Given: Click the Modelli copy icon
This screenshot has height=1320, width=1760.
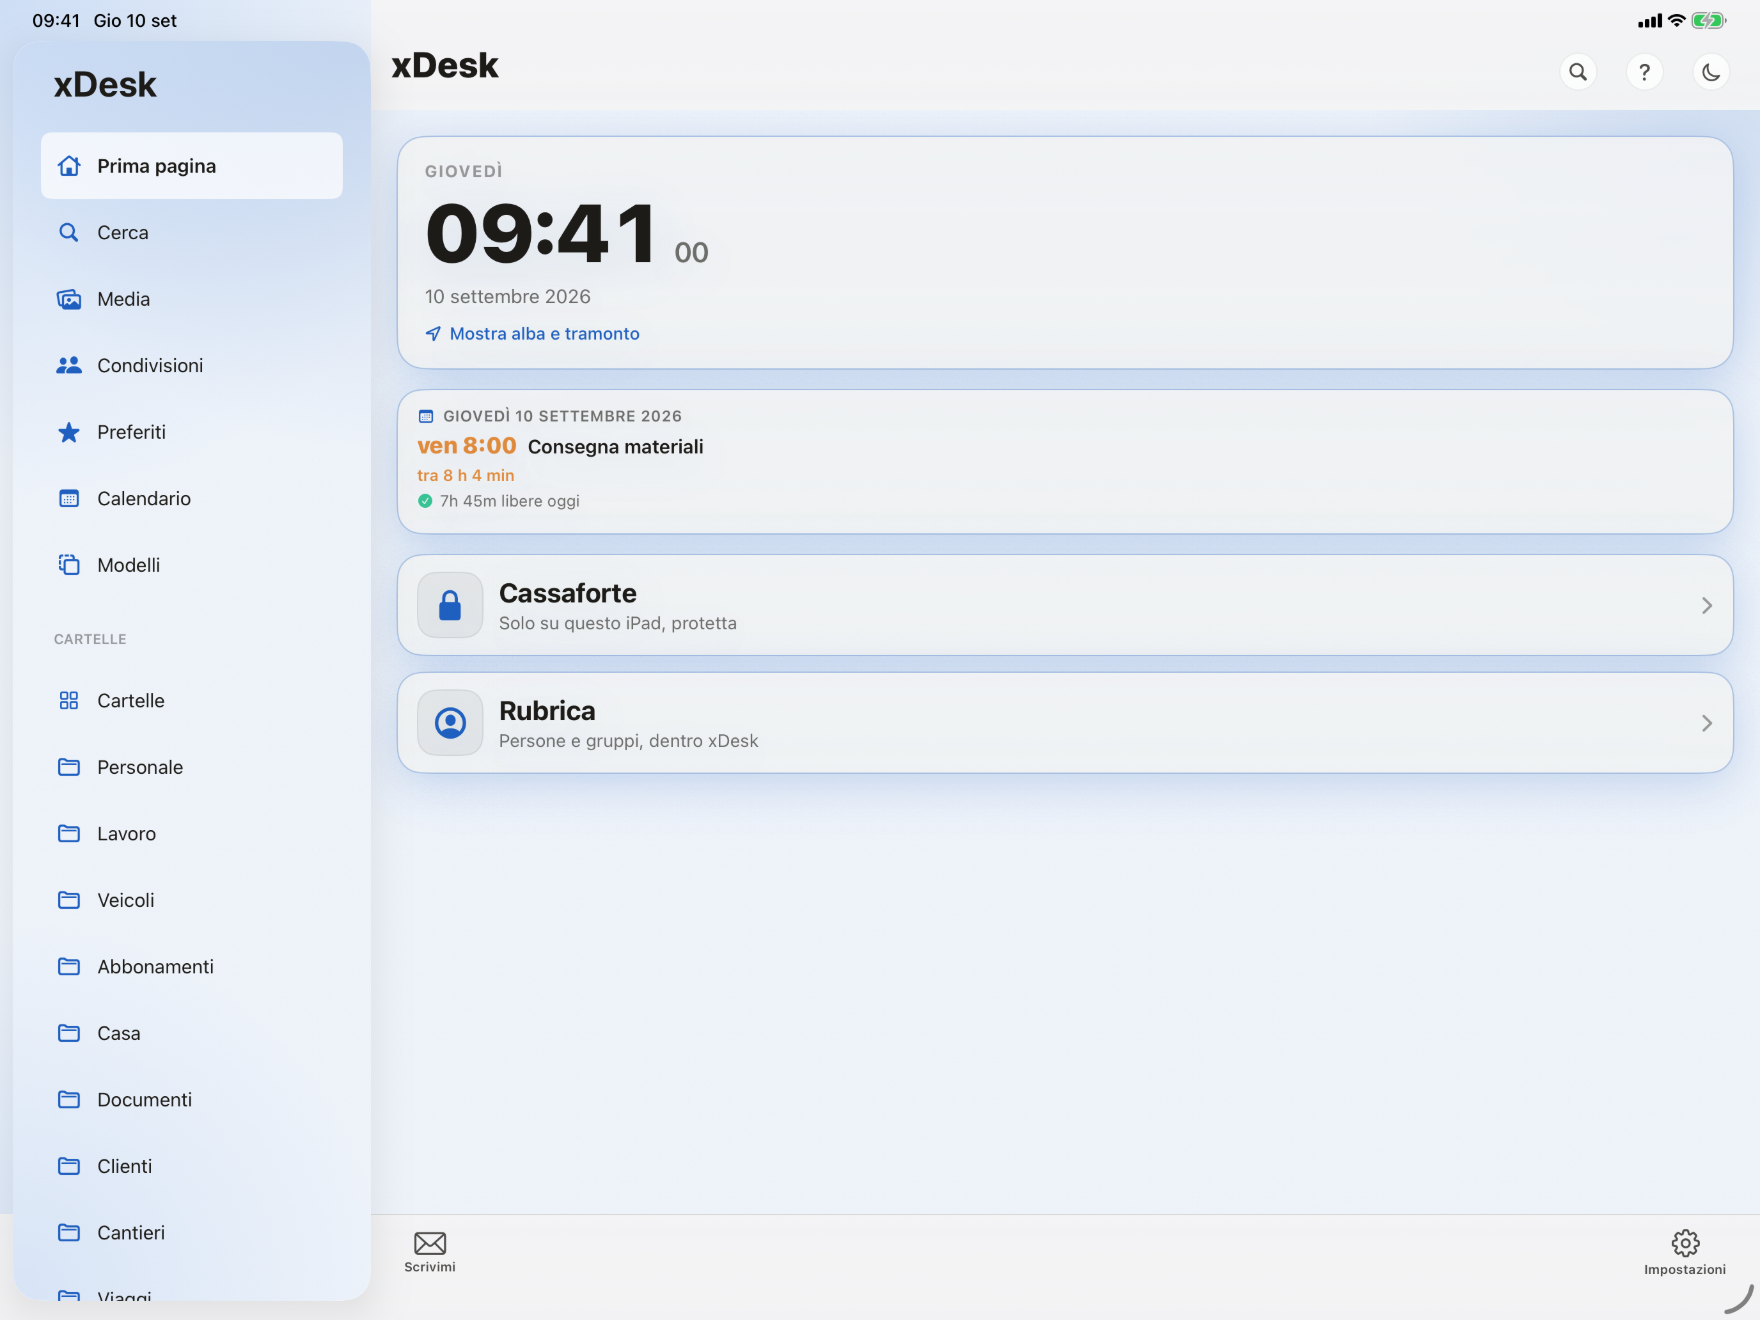Looking at the screenshot, I should click(69, 565).
